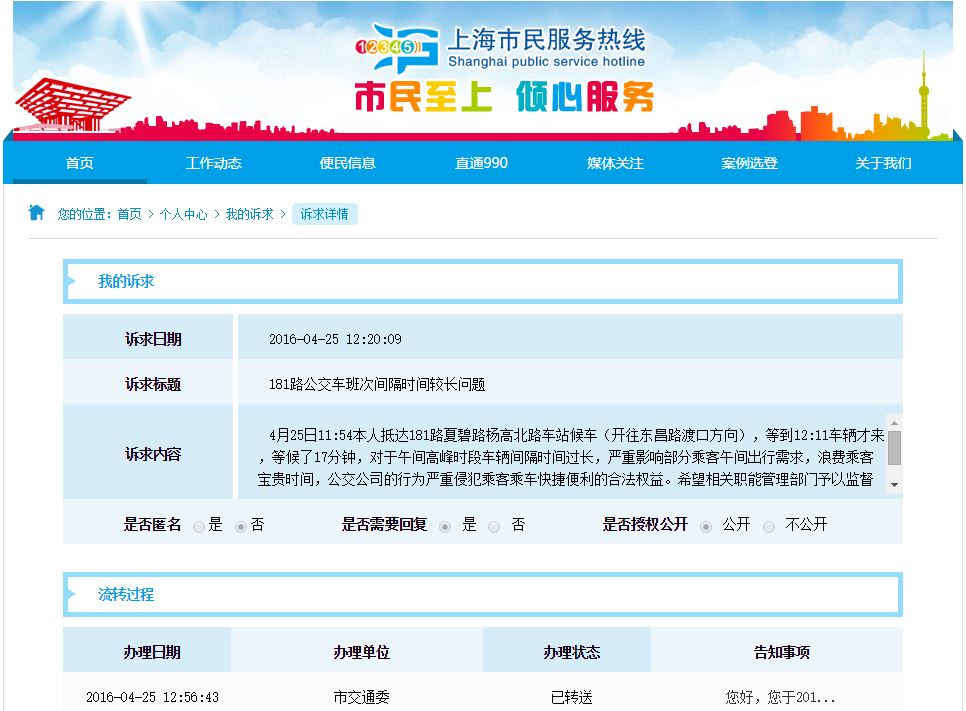
Task: Click the 诉求内容 scrollbar up arrow
Action: 895,423
